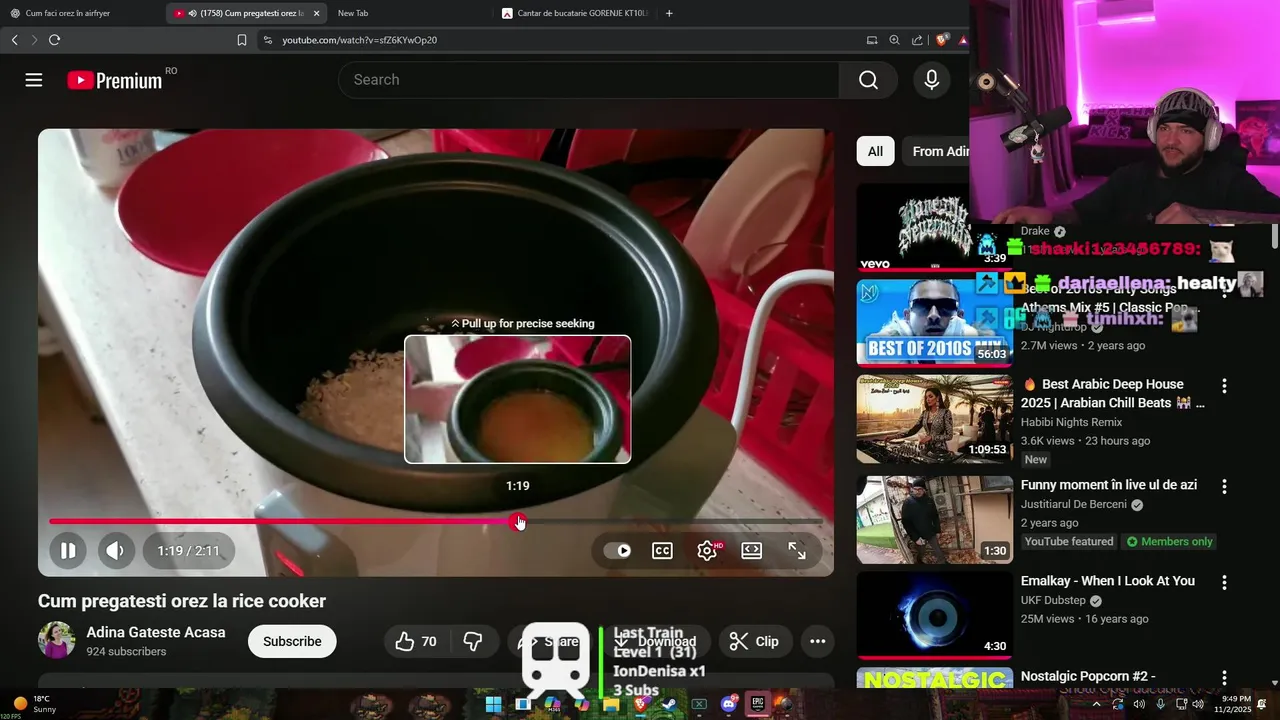Click the YouTube search field
The image size is (1280, 720).
(589, 80)
